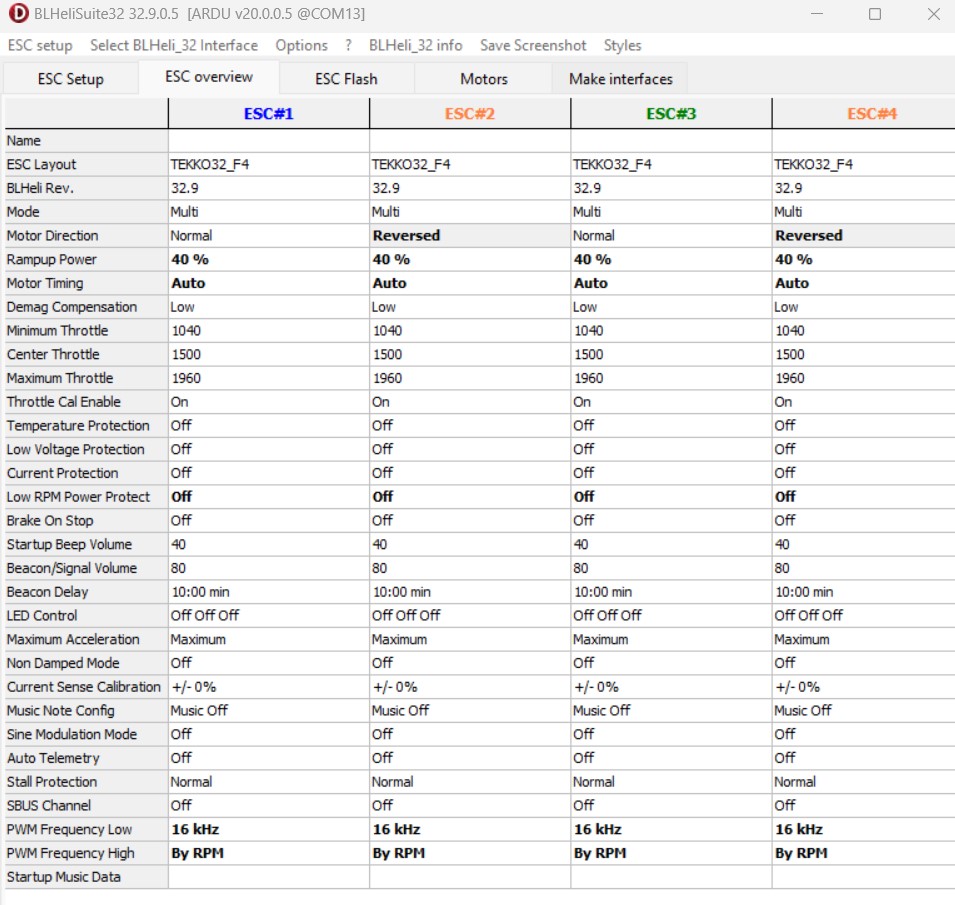The height and width of the screenshot is (905, 955).
Task: Click Save Screenshot in the menu bar
Action: 533,46
